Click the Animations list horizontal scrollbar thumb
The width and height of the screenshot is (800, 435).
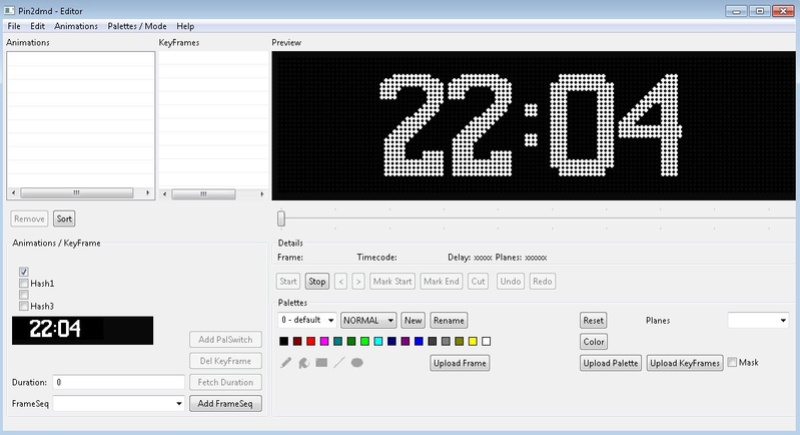click(x=77, y=193)
